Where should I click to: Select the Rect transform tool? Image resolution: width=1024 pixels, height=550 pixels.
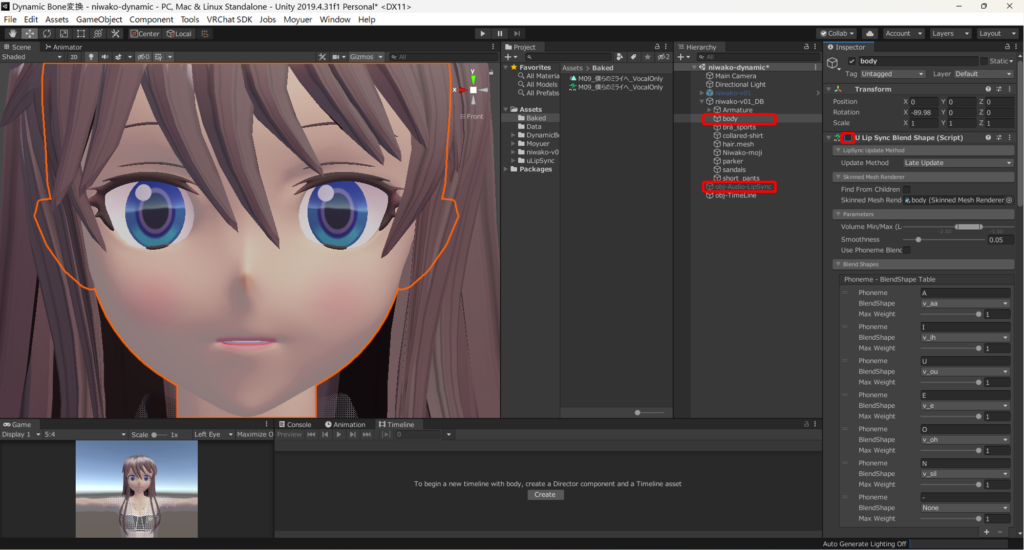81,33
